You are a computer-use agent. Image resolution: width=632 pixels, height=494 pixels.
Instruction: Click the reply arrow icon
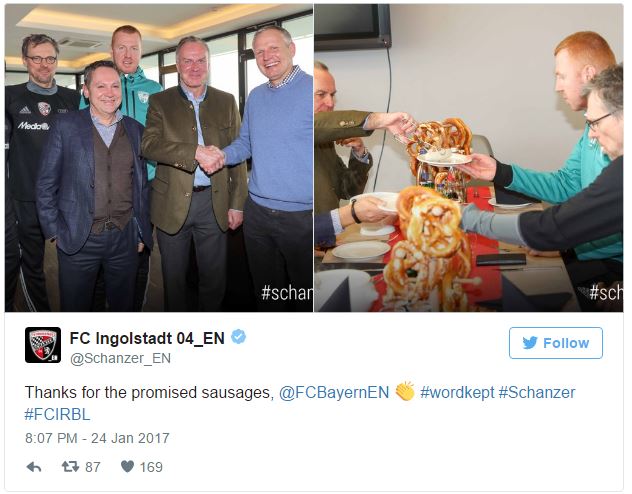(34, 467)
